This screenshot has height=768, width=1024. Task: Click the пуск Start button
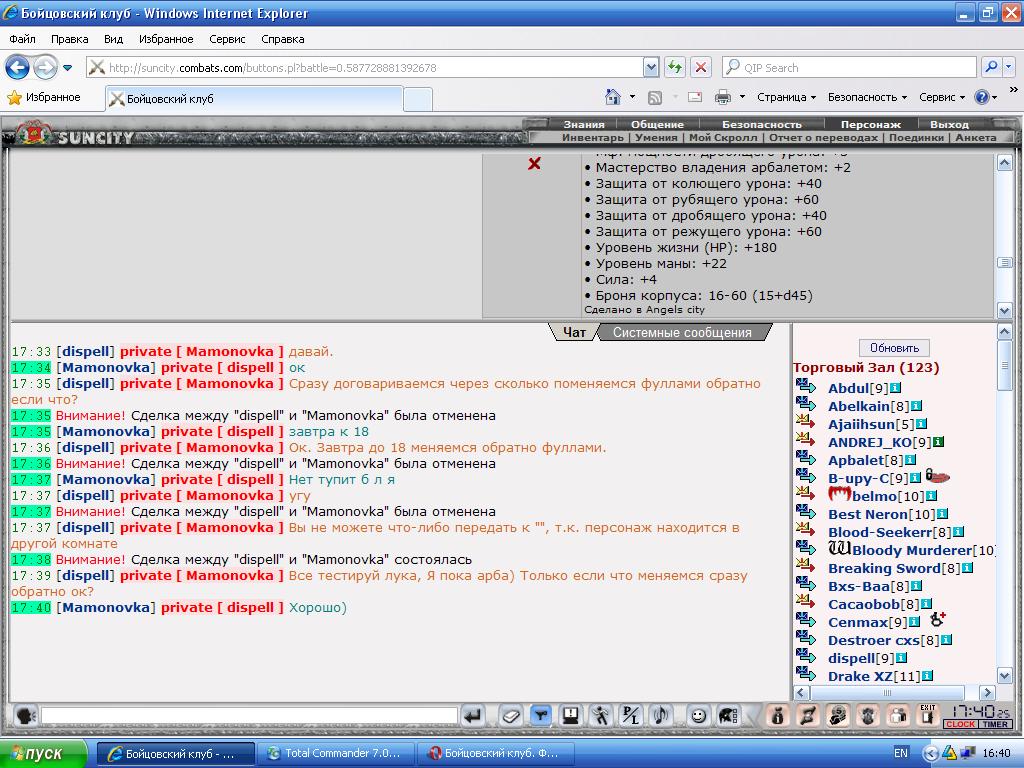(x=43, y=754)
